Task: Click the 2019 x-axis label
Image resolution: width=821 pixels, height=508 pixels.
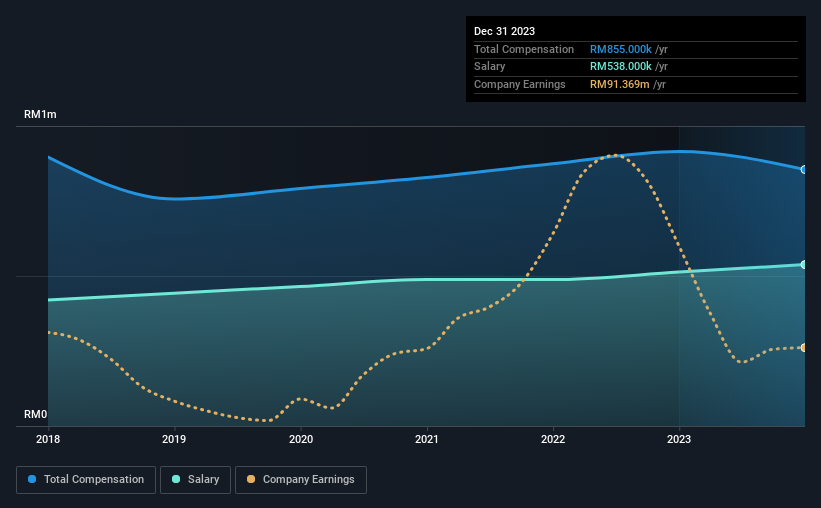Action: tap(174, 439)
